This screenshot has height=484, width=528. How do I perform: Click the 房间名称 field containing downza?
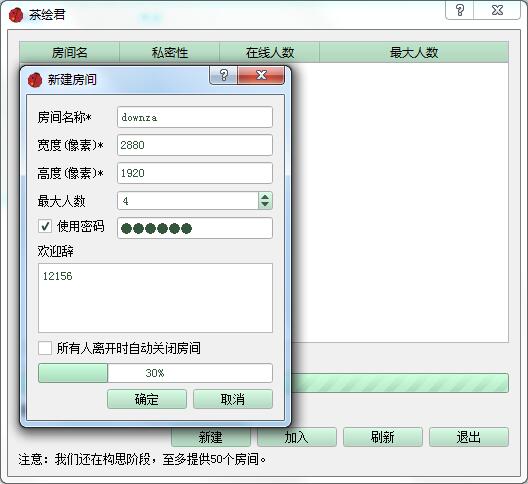point(195,117)
